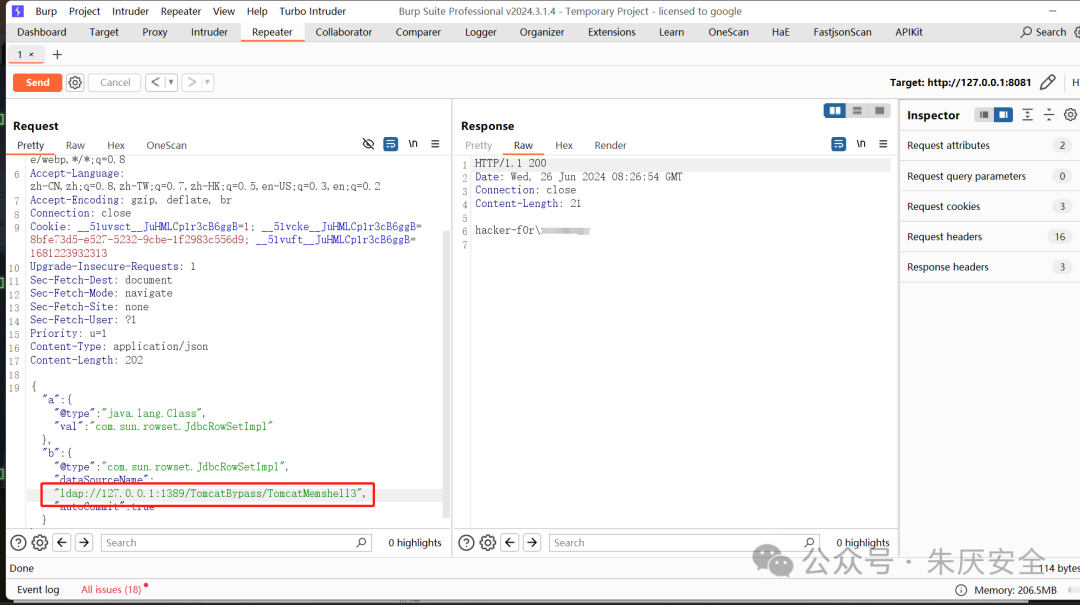Screen dimensions: 1080x605
Task: Switch Response view to the Pretty tab
Action: (x=479, y=145)
